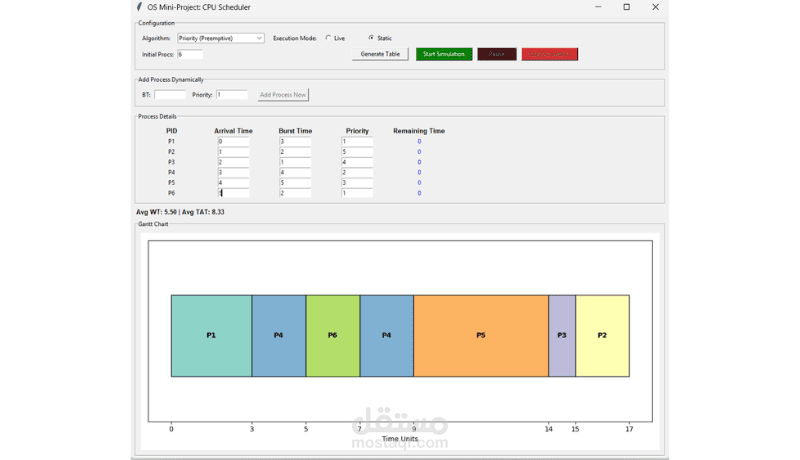The width and height of the screenshot is (800, 460).
Task: Click the green Start Simulation button
Action: 444,54
